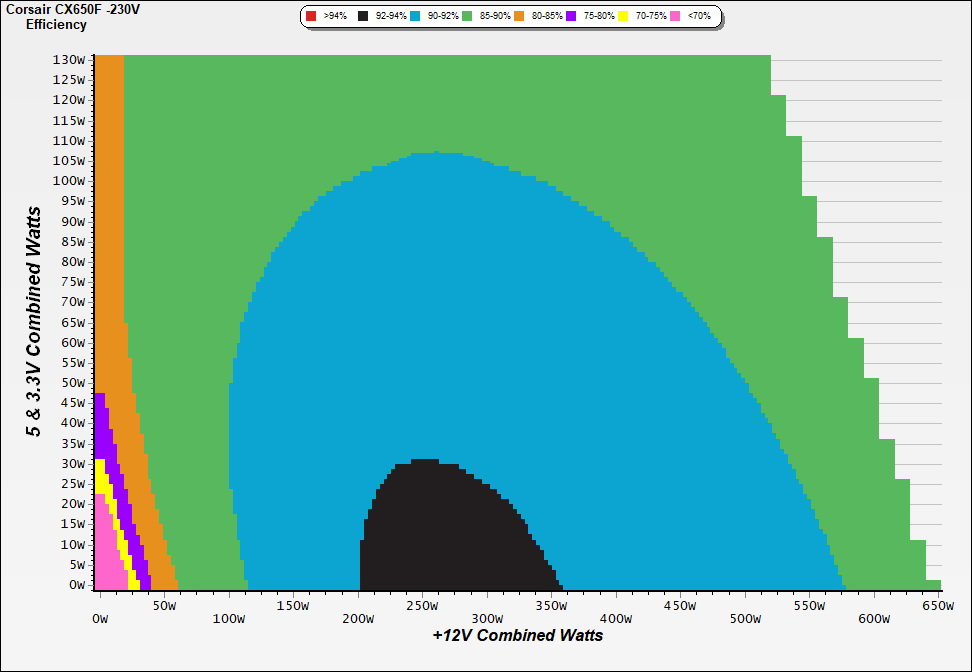The image size is (972, 672).
Task: Click the 130W label on vertical axis
Action: 70,59
